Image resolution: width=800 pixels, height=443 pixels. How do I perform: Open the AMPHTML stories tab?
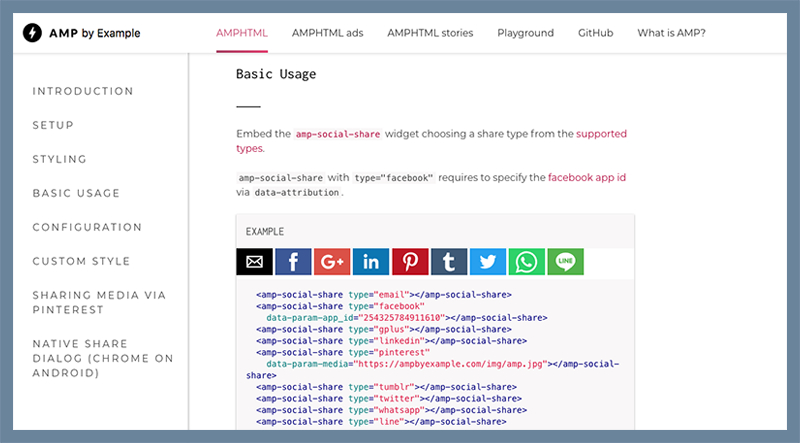430,33
